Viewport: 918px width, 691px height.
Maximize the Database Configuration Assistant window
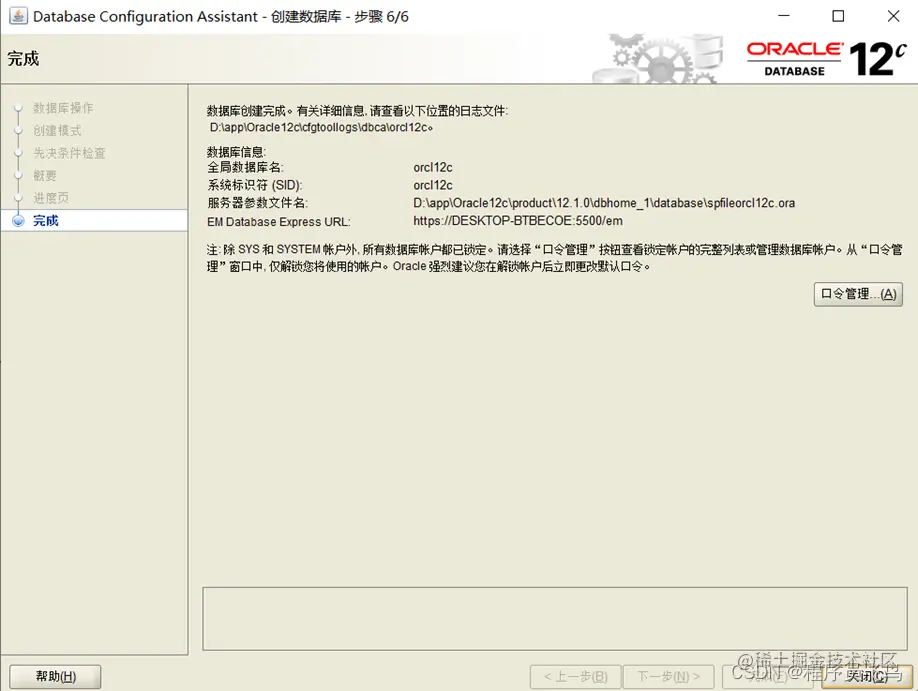click(x=838, y=16)
